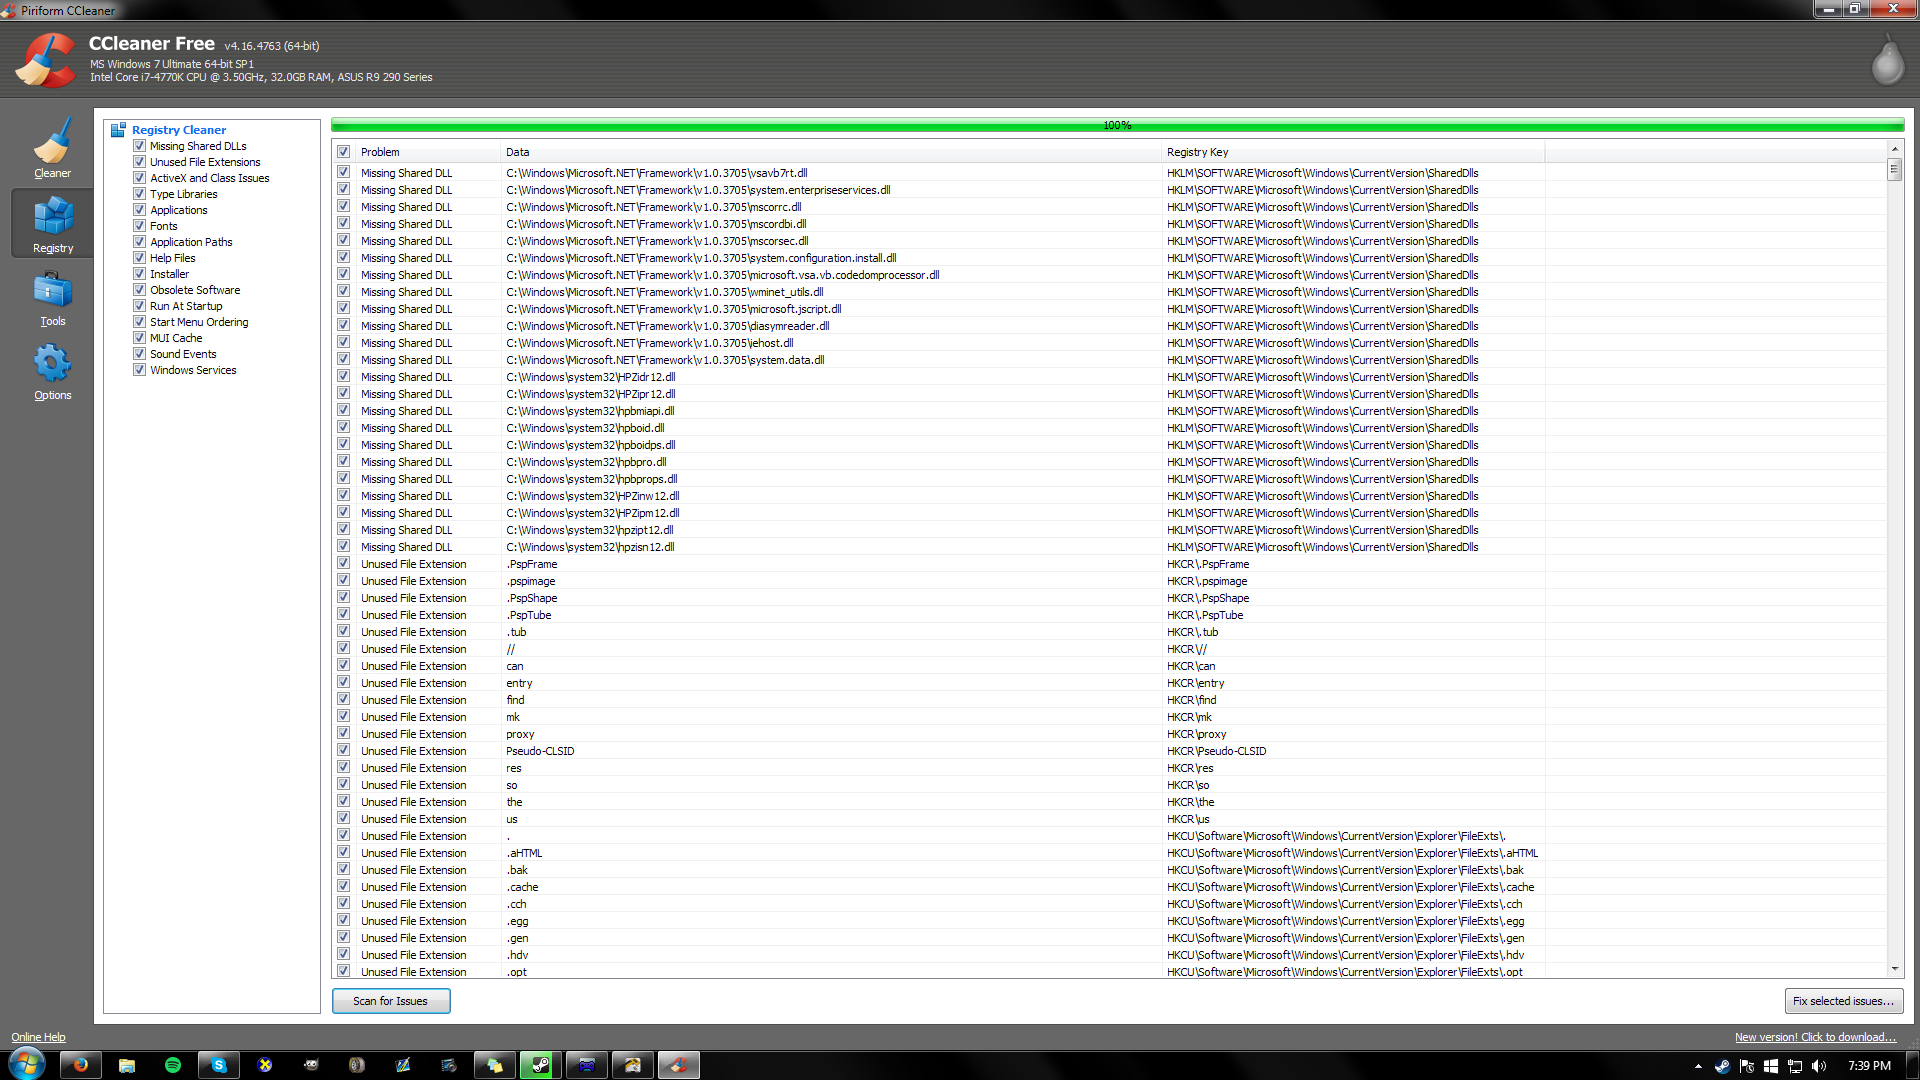Toggle ActiveX and Class Issues checkbox
This screenshot has height=1080, width=1920.
pos(140,178)
